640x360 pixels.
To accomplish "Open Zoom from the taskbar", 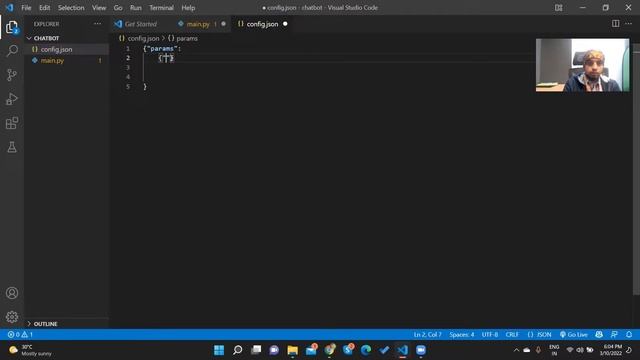I will pyautogui.click(x=421, y=350).
